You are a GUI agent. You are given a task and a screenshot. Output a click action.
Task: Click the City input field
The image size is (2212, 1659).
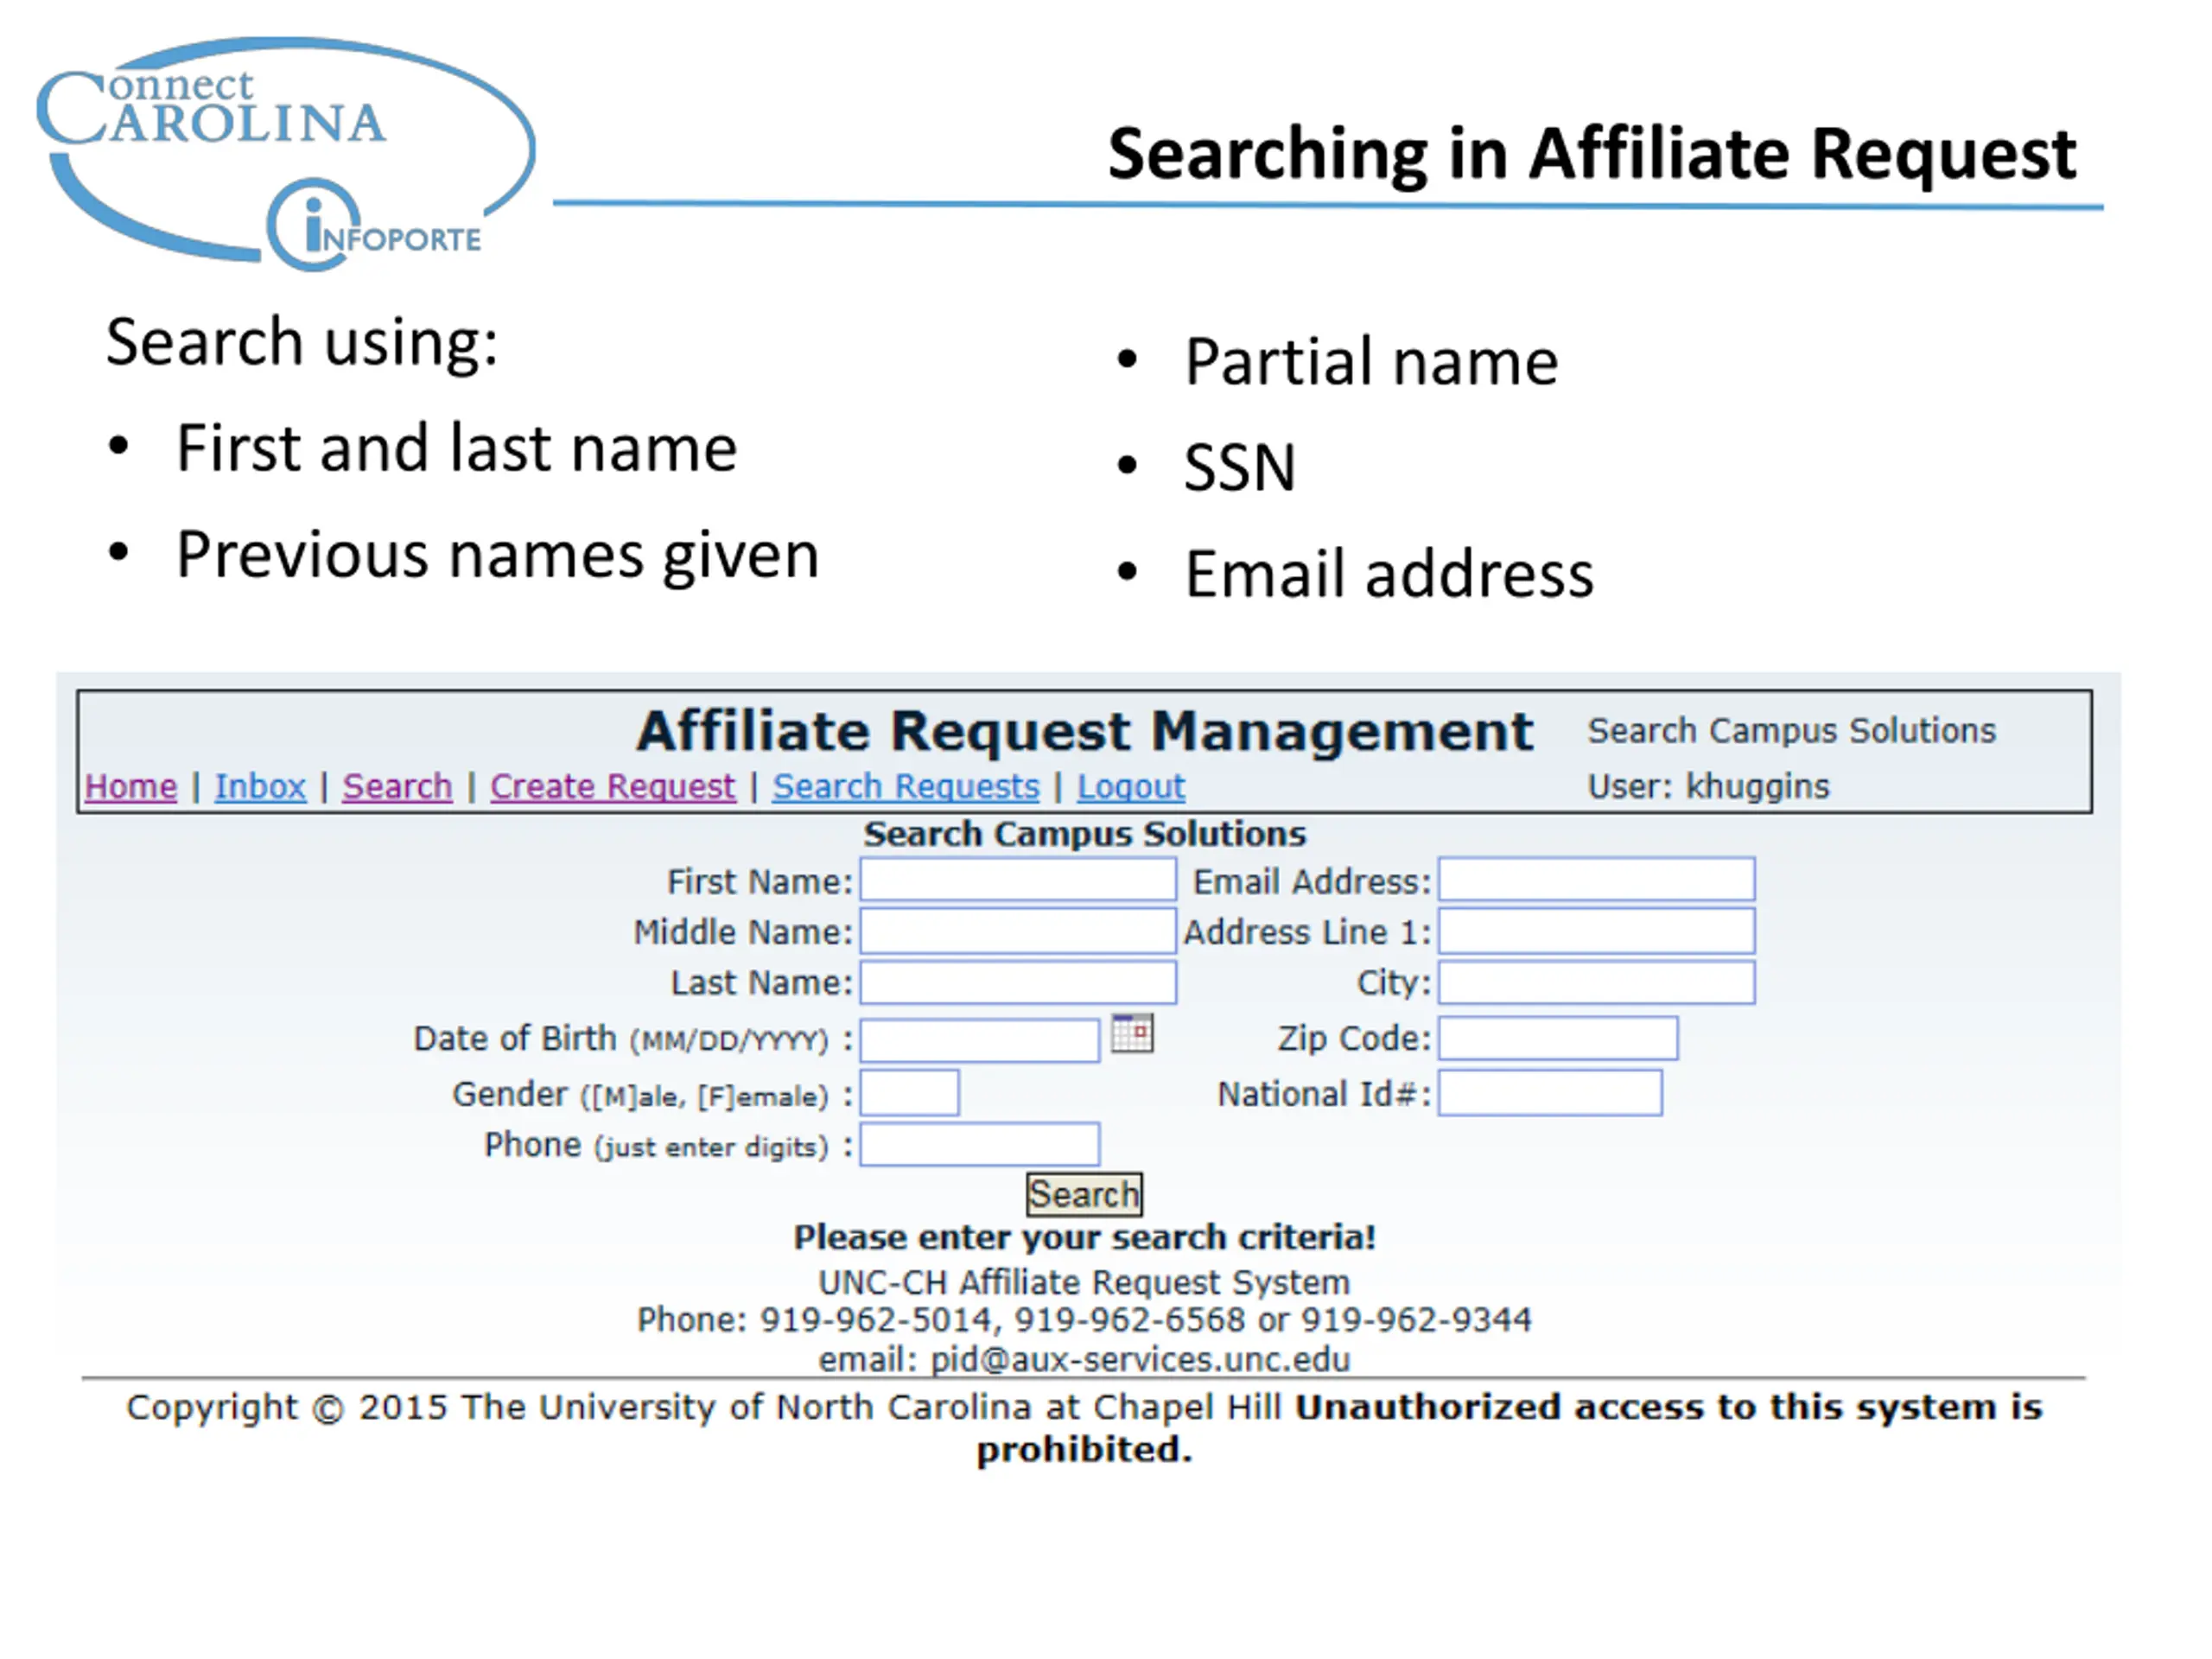click(x=1597, y=982)
